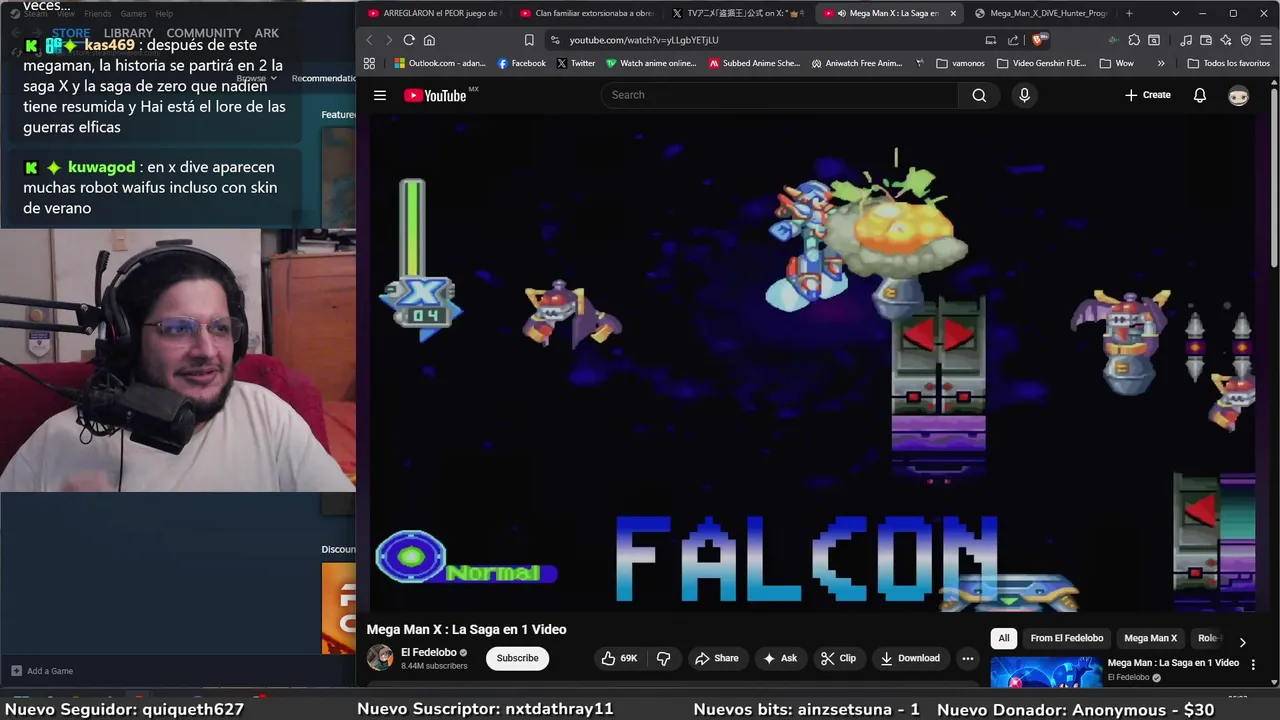This screenshot has height=720, width=1280.
Task: Open Watch anime online bookmark
Action: (x=651, y=63)
